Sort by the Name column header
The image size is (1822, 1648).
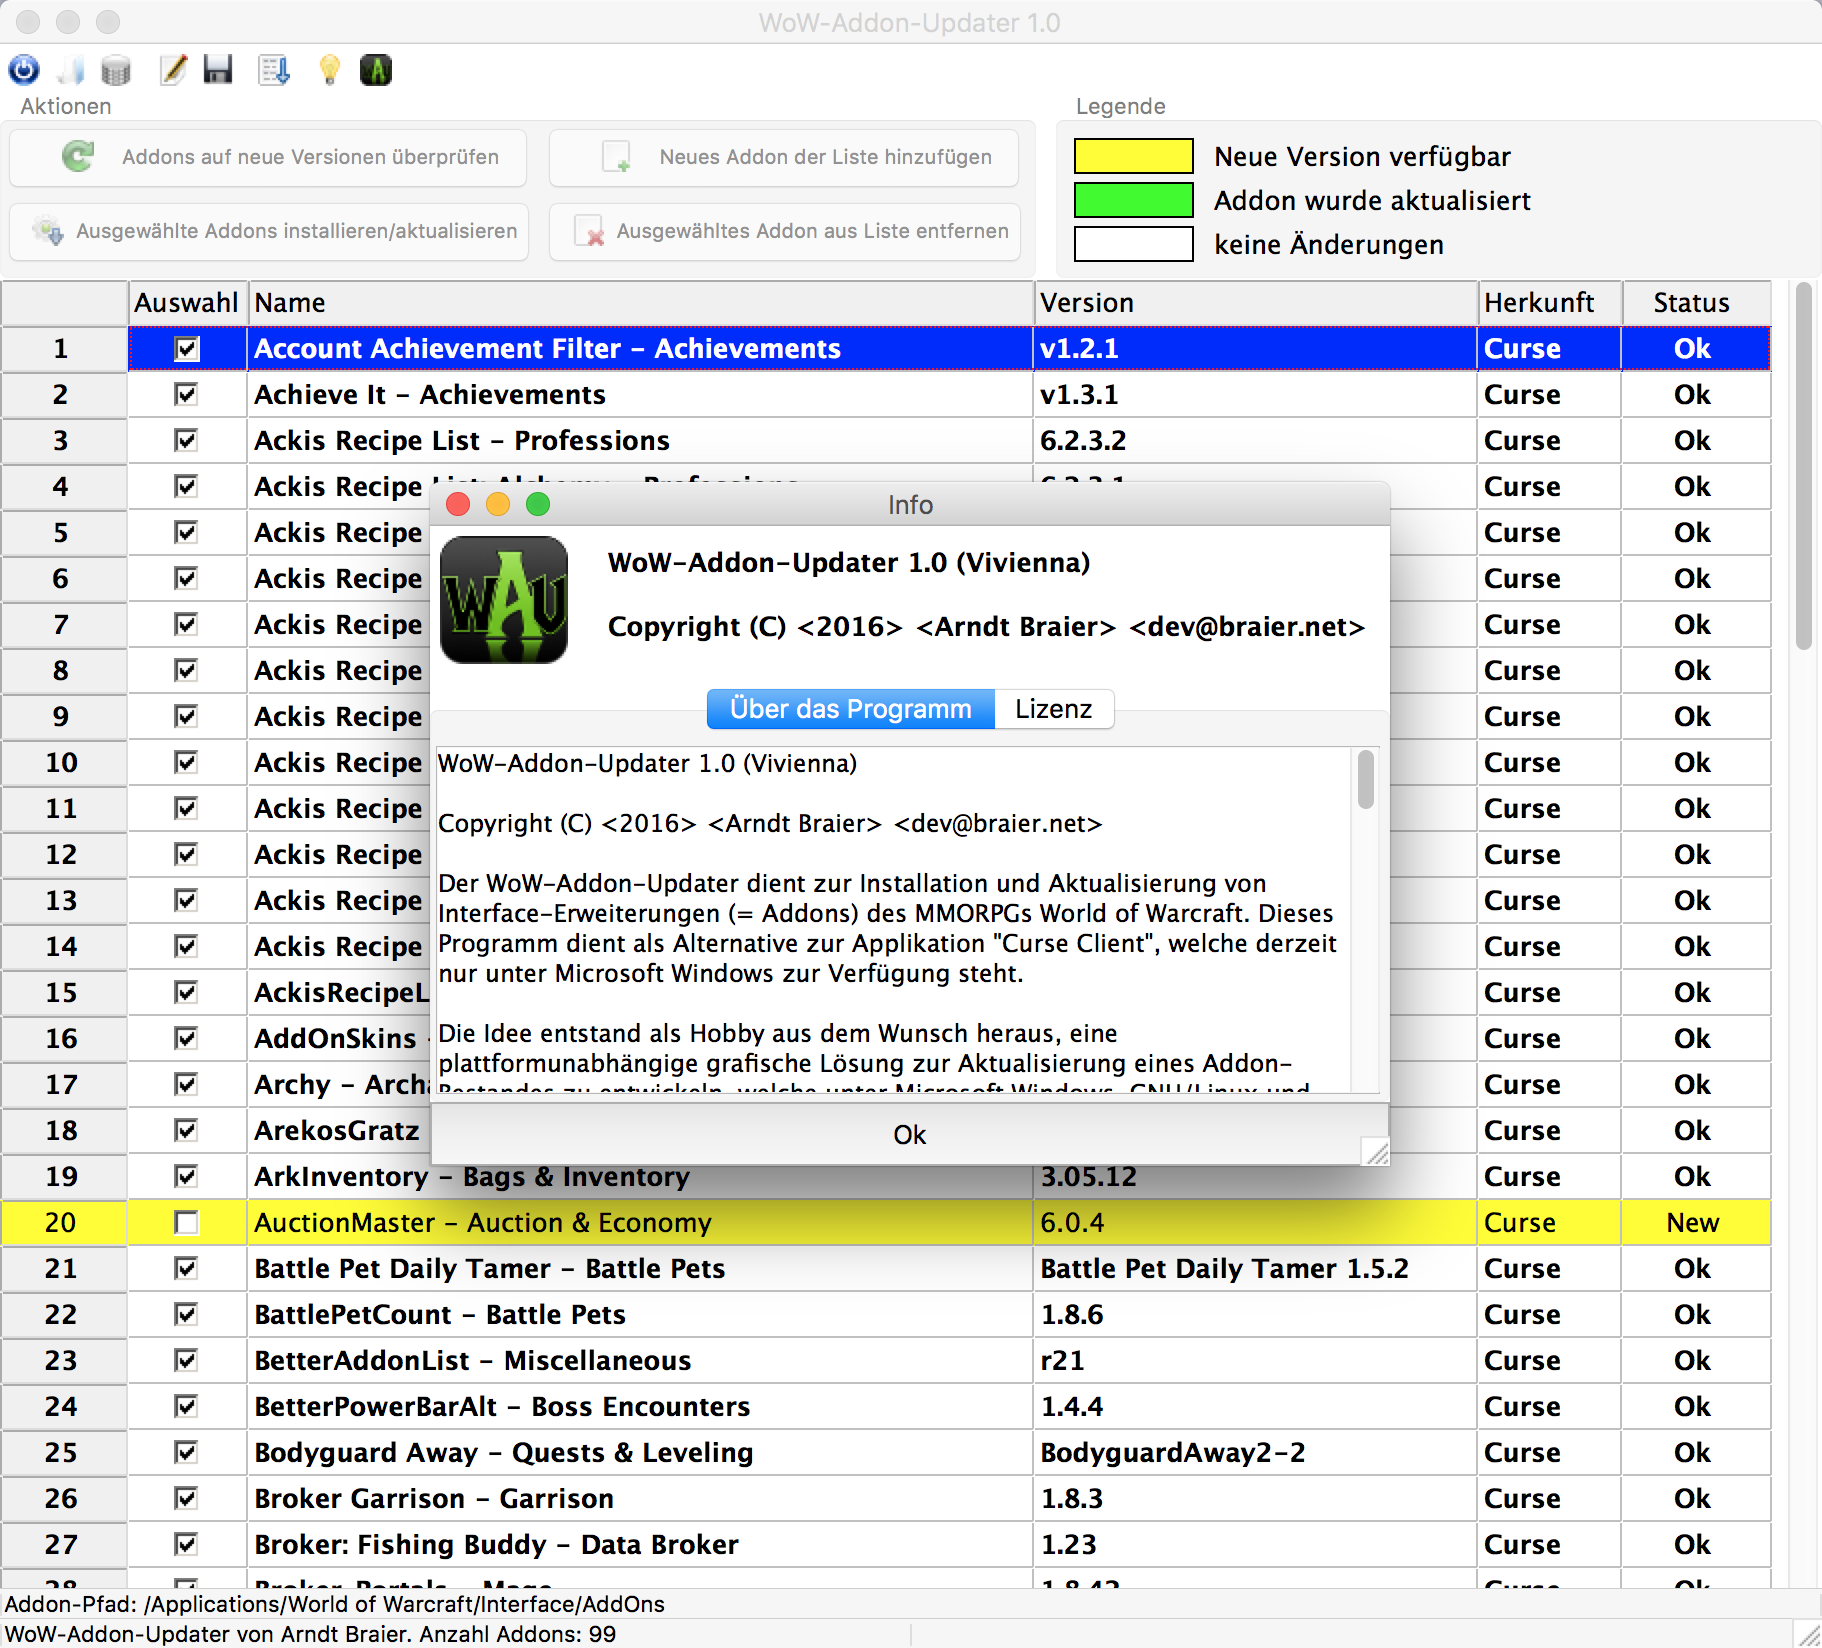point(641,303)
